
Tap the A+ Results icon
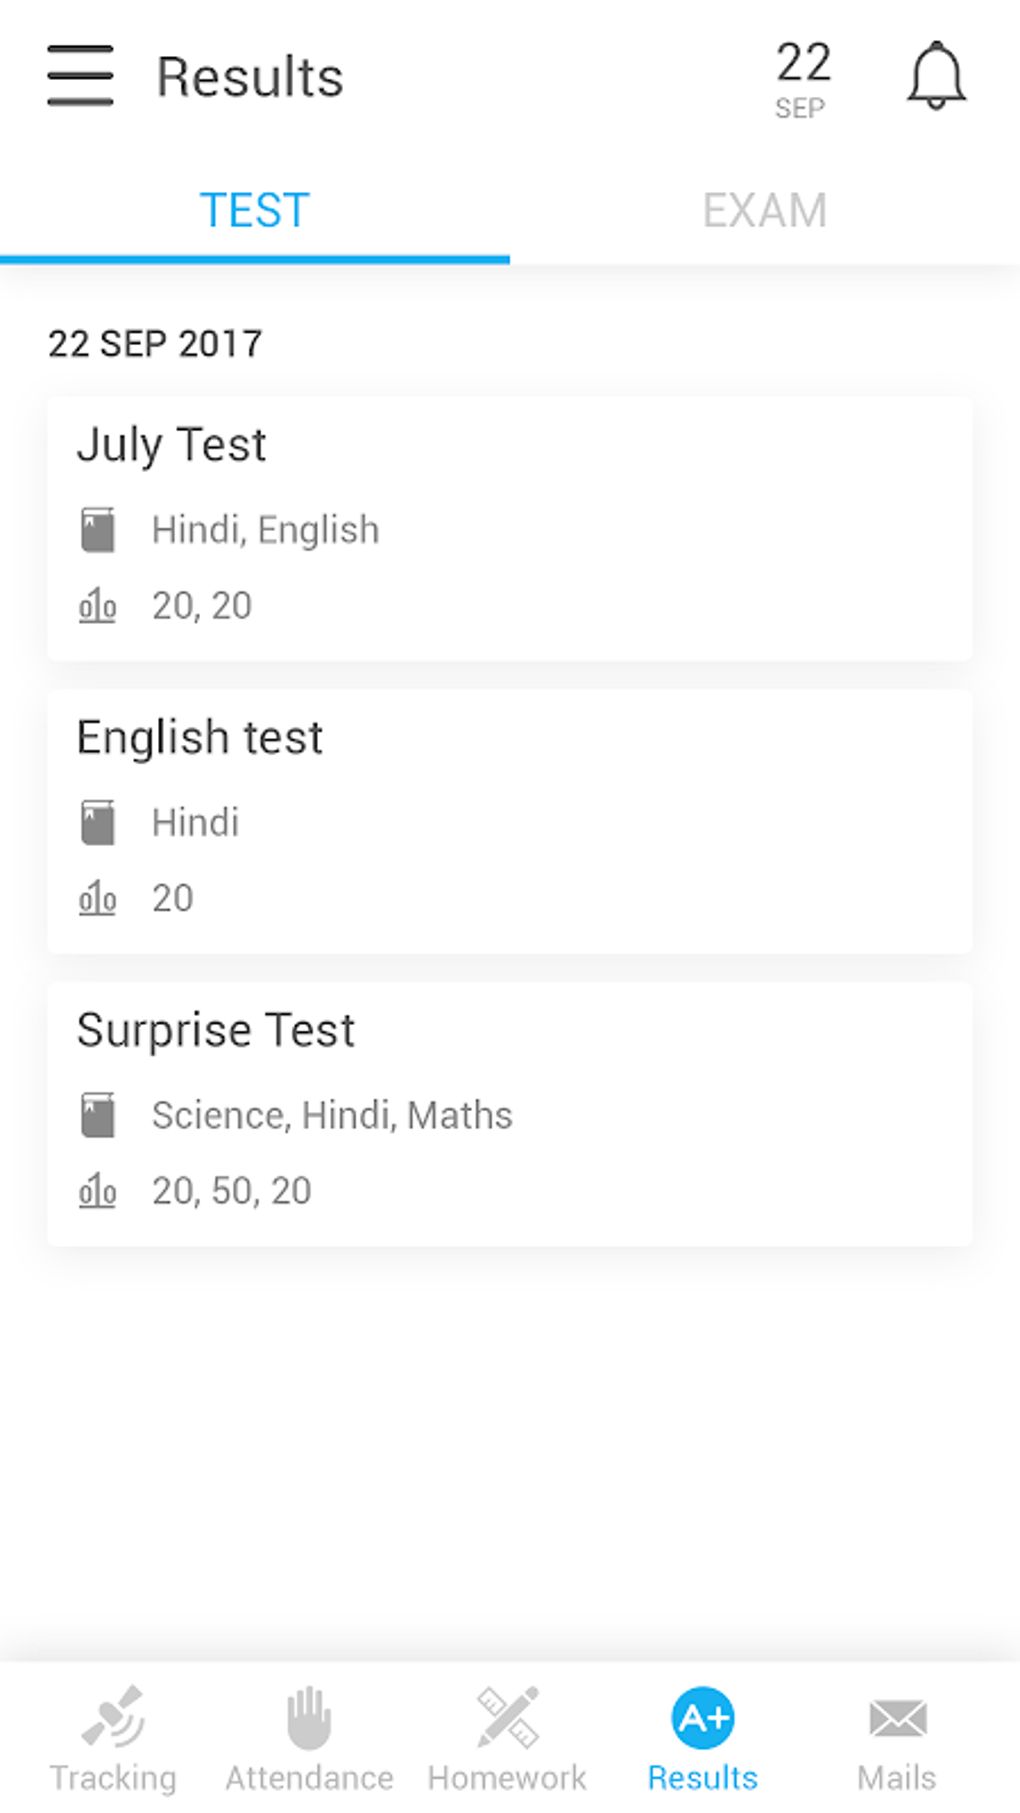703,1717
